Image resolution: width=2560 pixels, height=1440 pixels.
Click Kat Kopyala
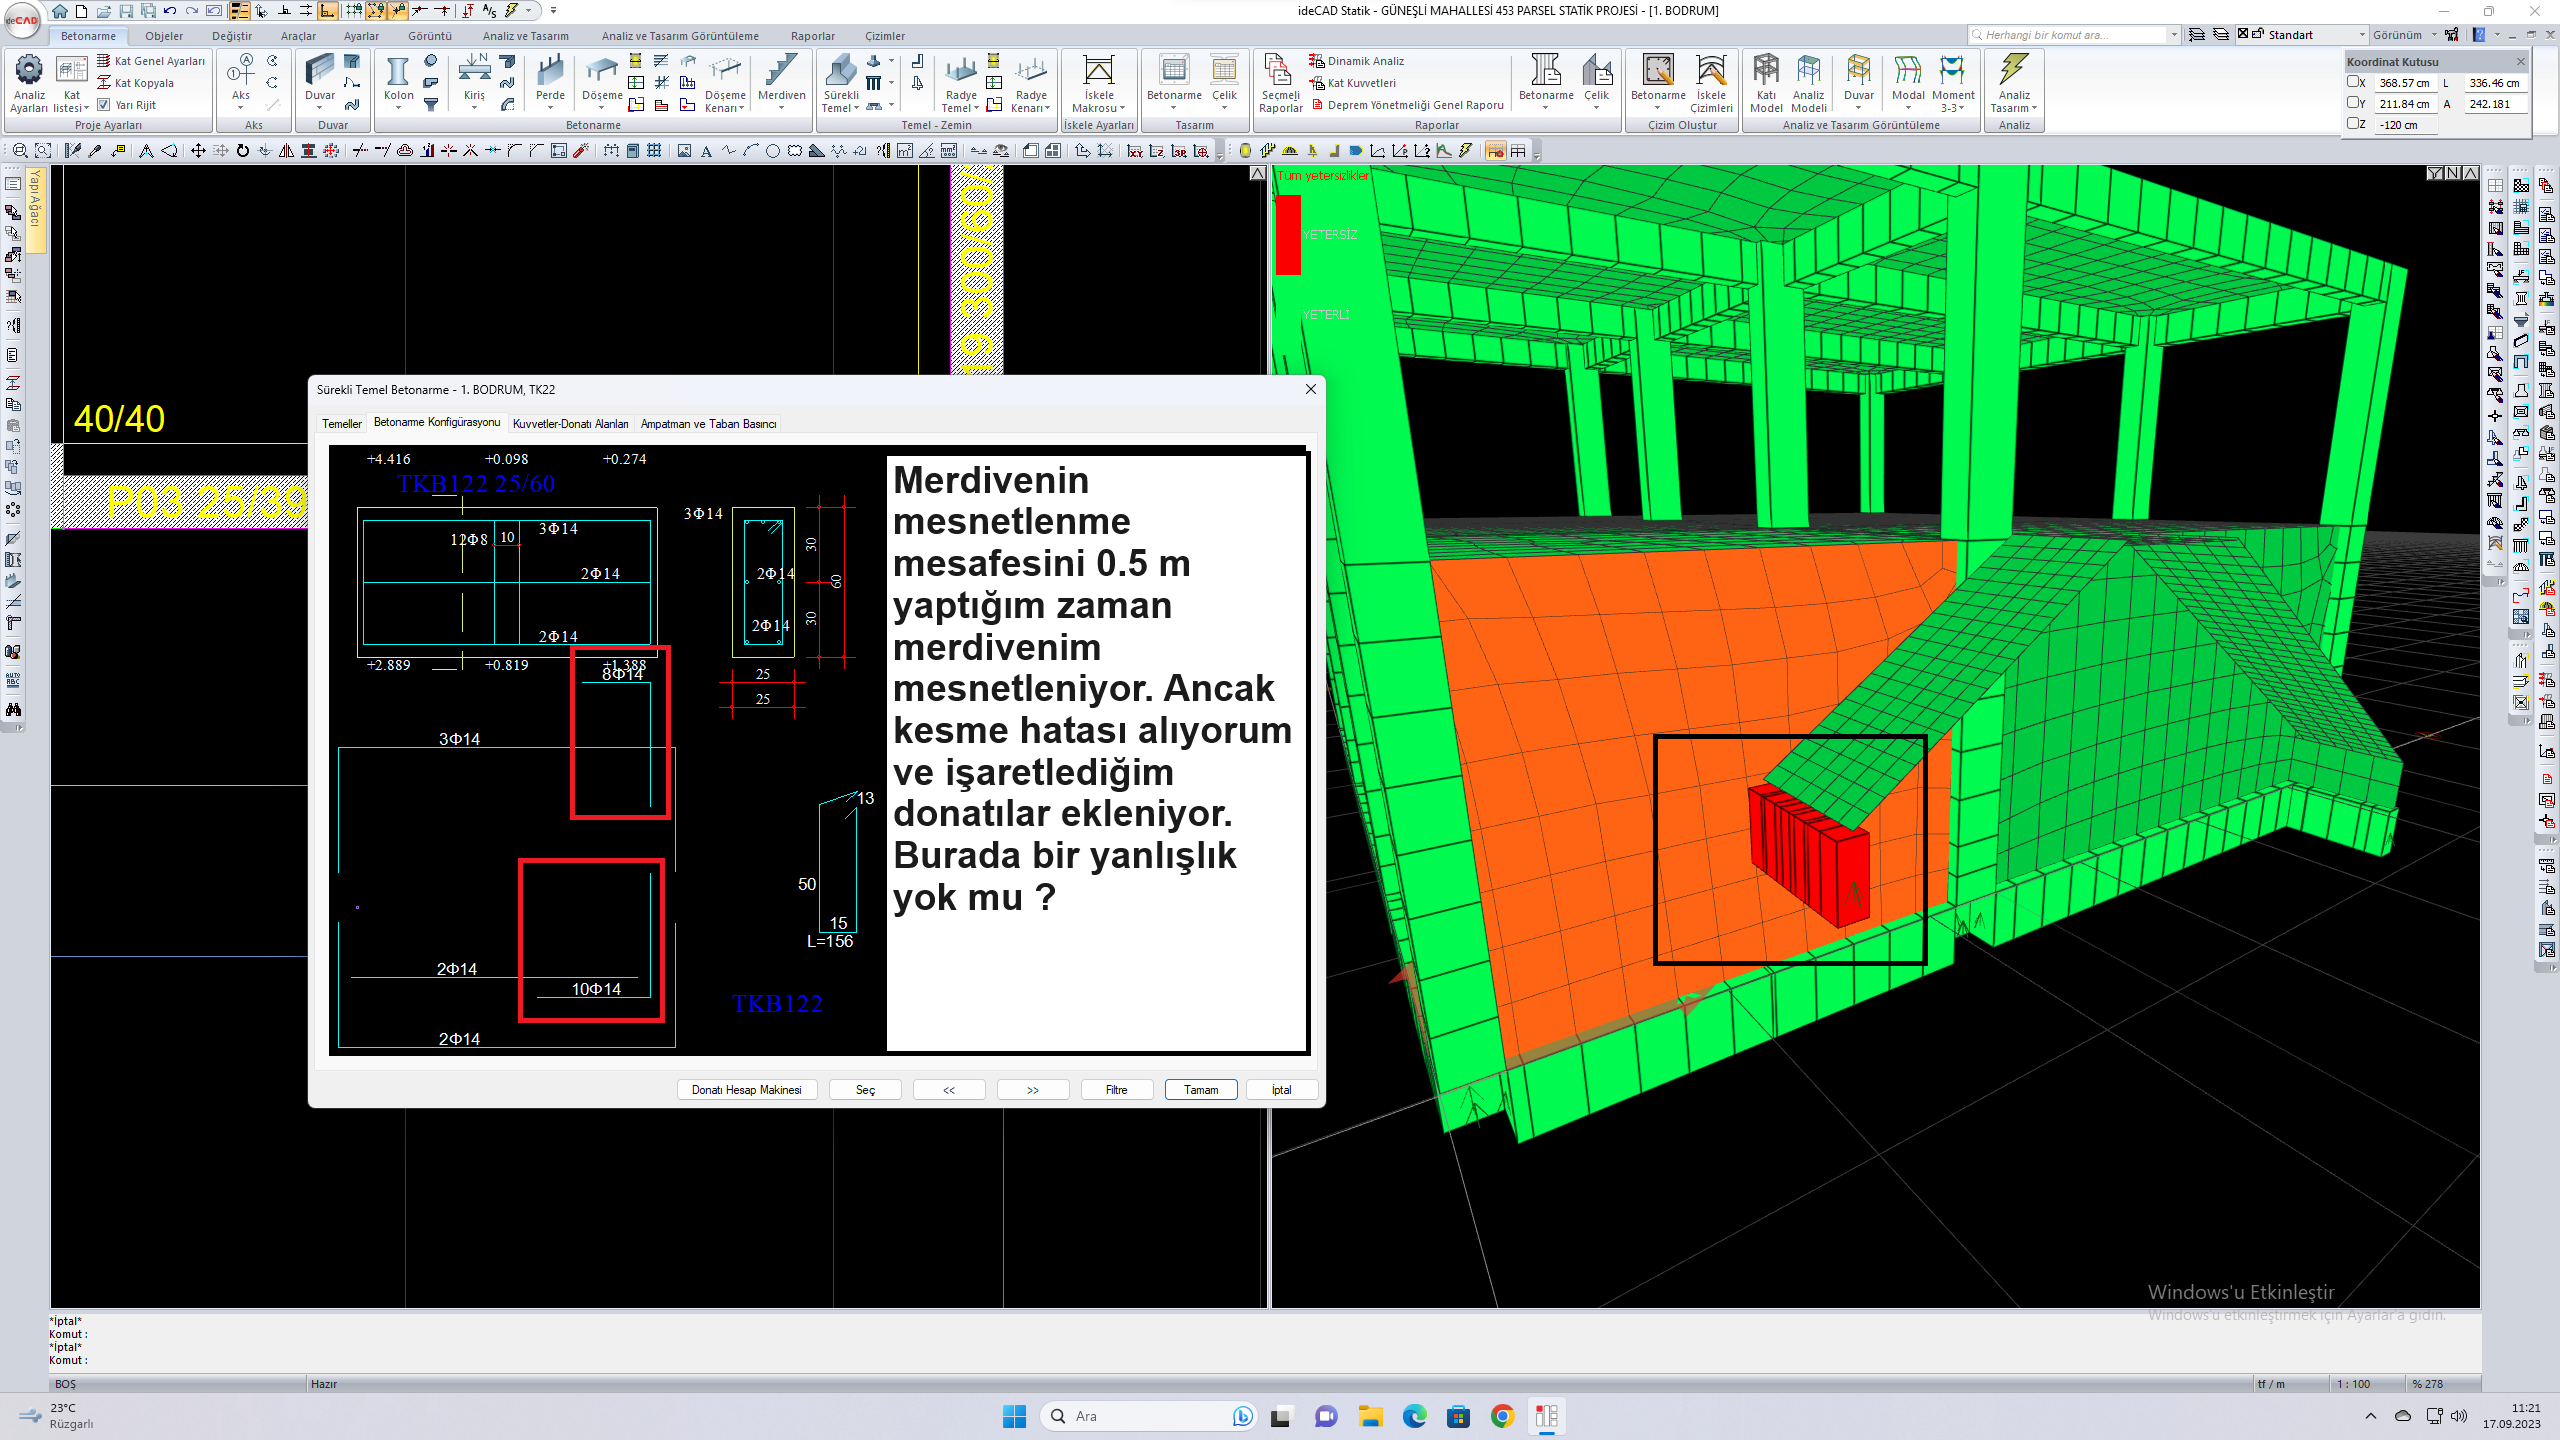(x=135, y=83)
